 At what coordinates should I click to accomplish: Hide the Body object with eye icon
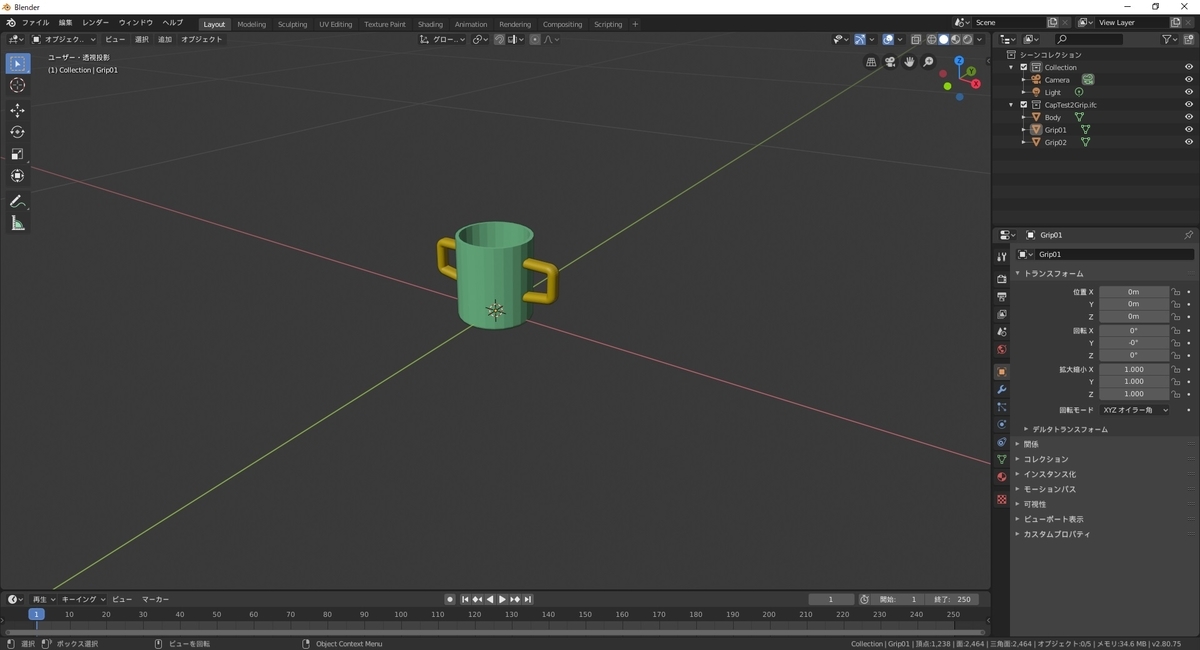(x=1189, y=117)
